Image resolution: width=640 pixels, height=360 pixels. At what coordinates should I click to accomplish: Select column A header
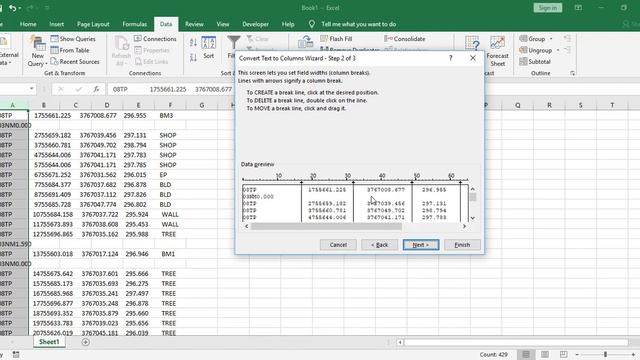[x=13, y=105]
